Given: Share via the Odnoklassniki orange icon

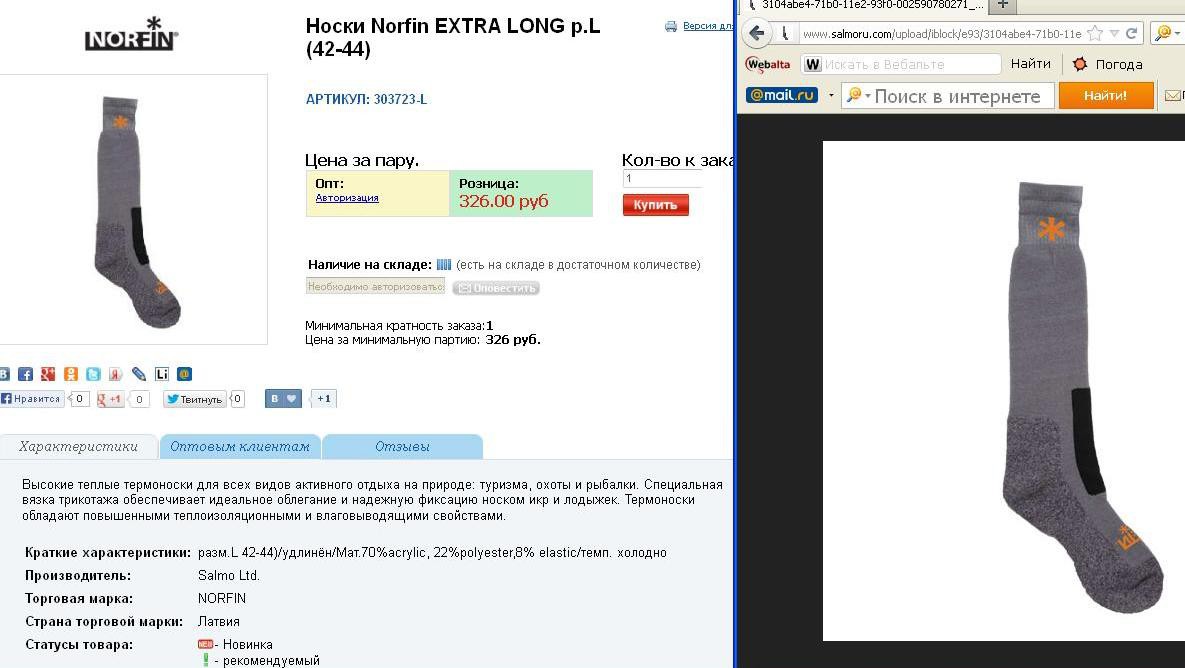Looking at the screenshot, I should 70,374.
